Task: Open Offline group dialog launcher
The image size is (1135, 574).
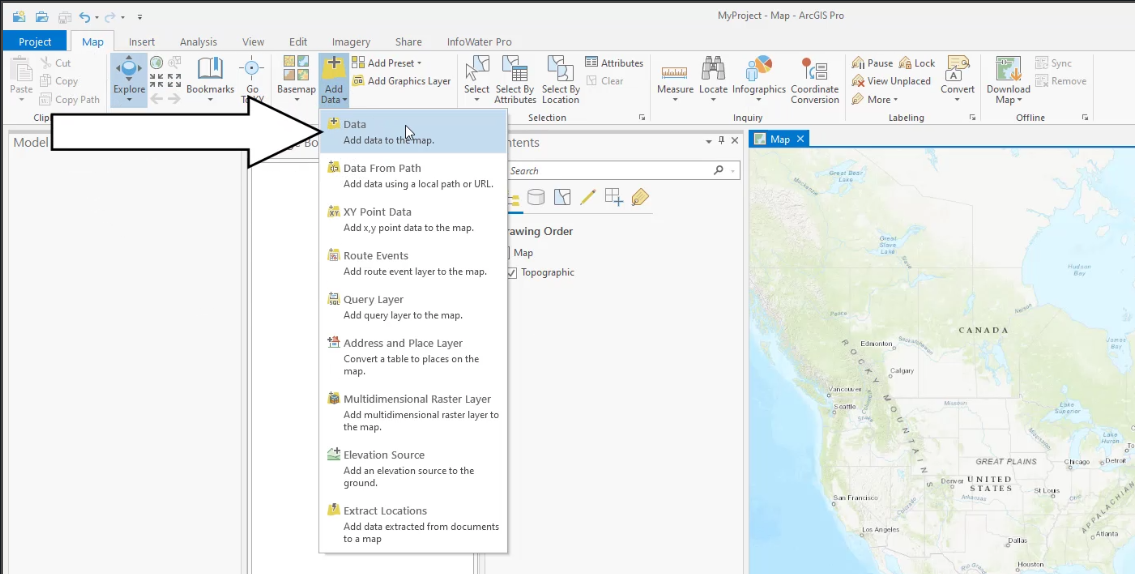Action: click(1084, 117)
